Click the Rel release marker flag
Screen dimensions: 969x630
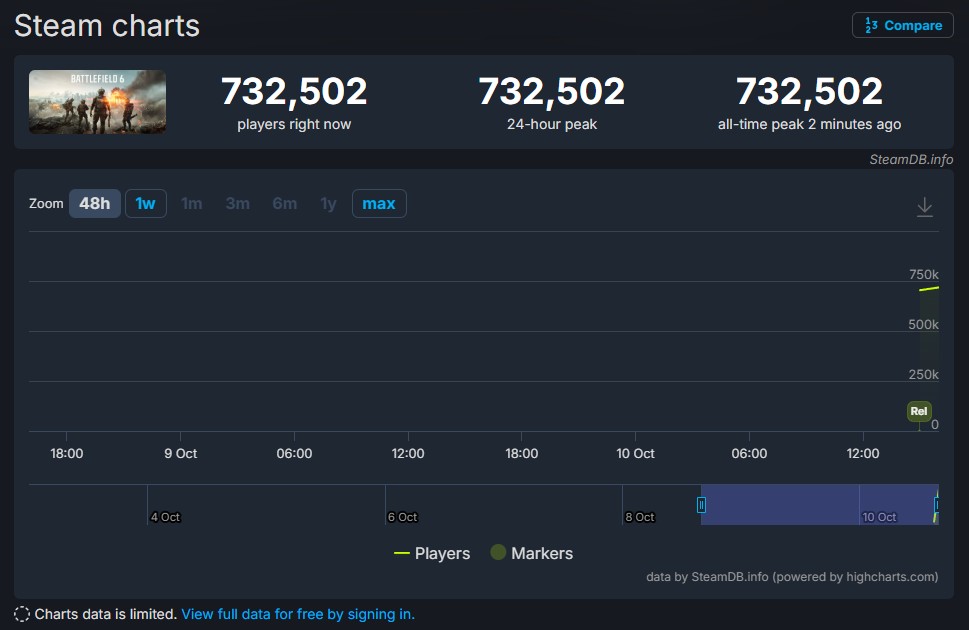pyautogui.click(x=919, y=411)
